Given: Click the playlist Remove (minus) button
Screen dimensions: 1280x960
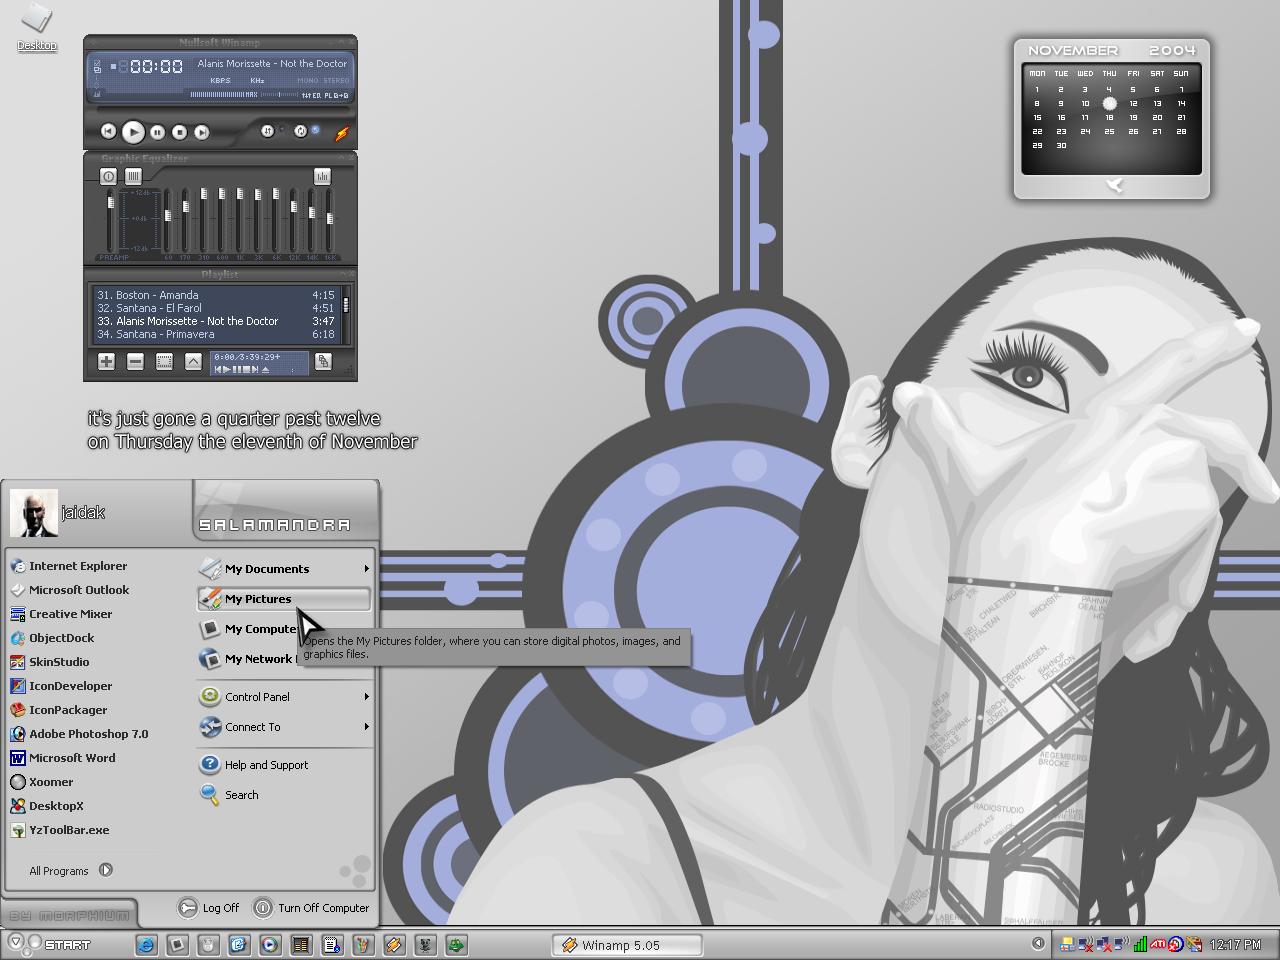Looking at the screenshot, I should pos(135,362).
